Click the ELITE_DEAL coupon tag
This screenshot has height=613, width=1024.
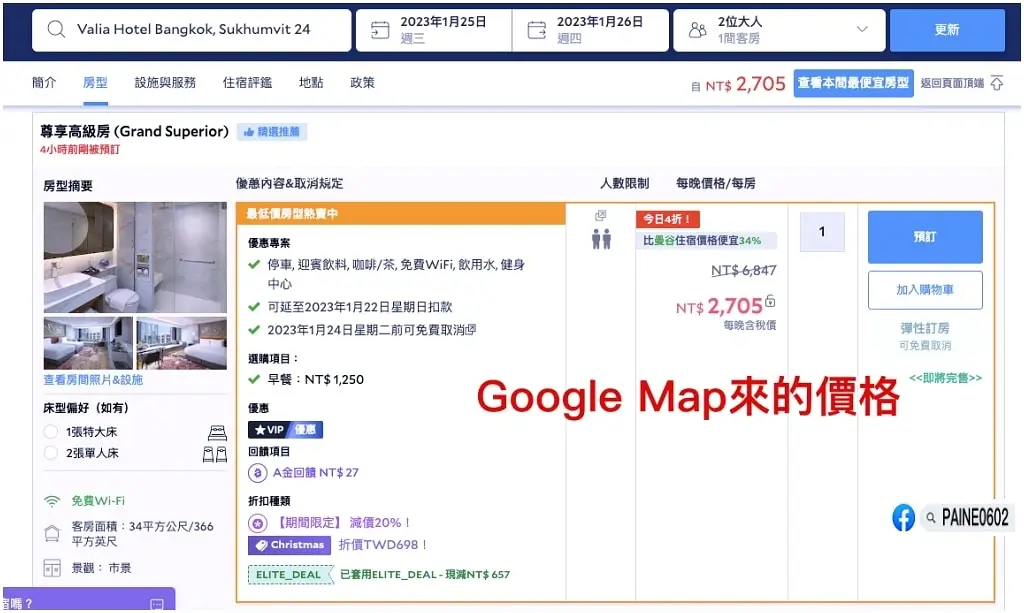click(x=291, y=574)
